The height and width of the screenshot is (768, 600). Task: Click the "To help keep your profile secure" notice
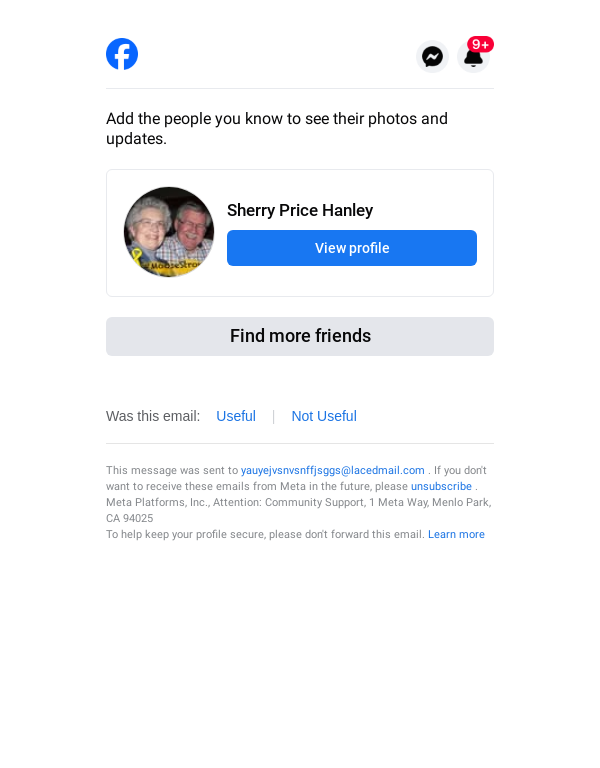pyautogui.click(x=265, y=535)
